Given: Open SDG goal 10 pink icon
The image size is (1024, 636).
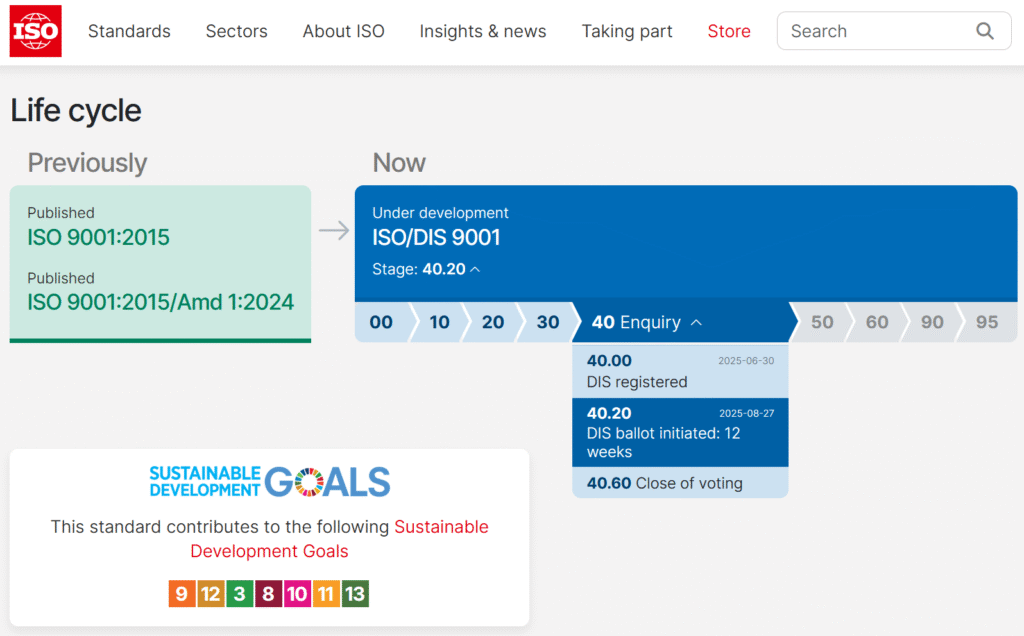Looking at the screenshot, I should 297,594.
